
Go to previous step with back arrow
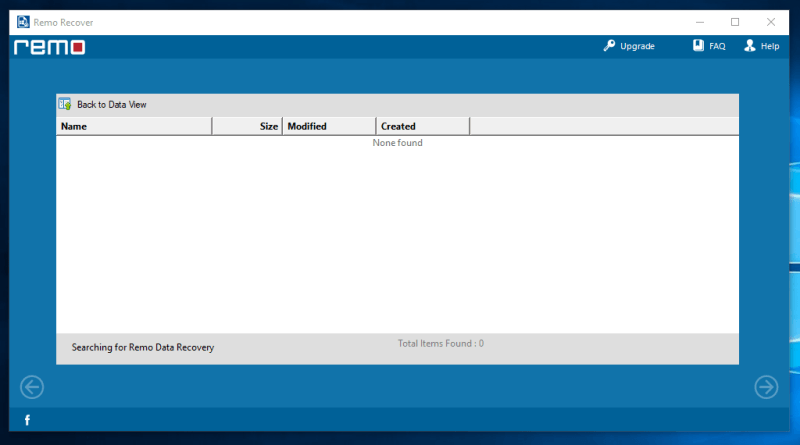coord(32,387)
